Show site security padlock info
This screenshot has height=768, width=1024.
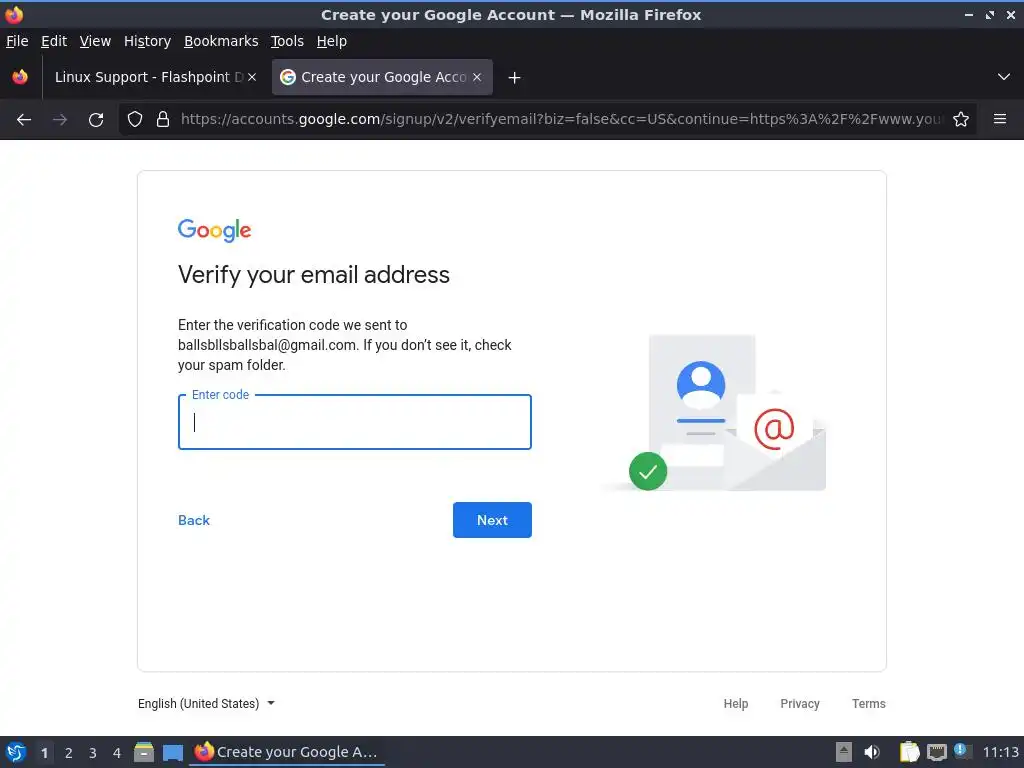click(163, 120)
